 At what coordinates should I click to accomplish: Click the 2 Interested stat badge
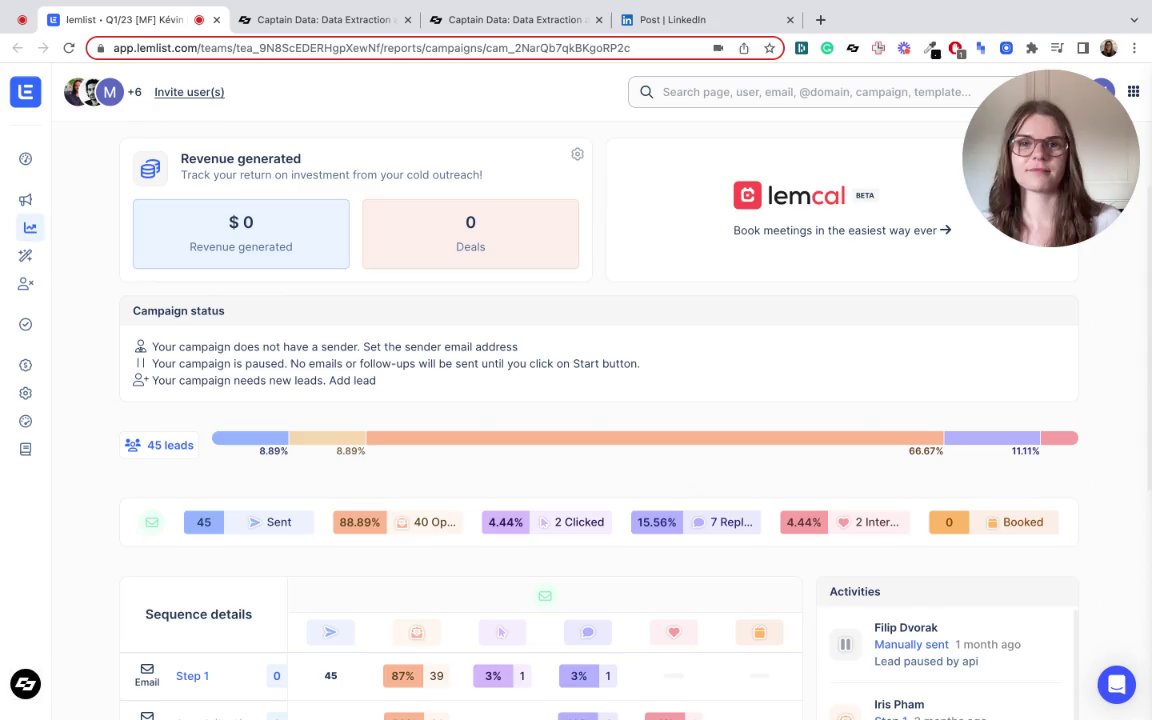[845, 522]
